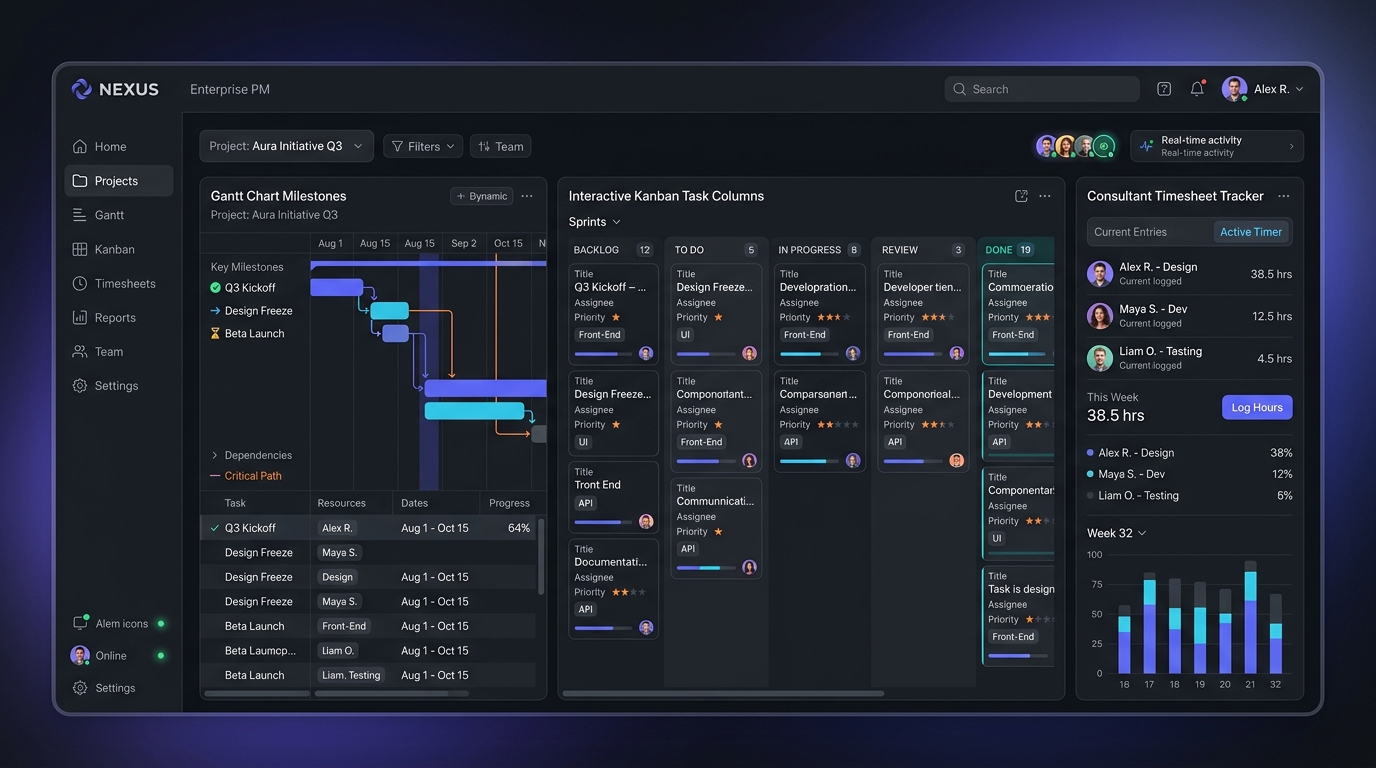Click the Liam, Testing resource tag
1376x768 pixels.
351,675
